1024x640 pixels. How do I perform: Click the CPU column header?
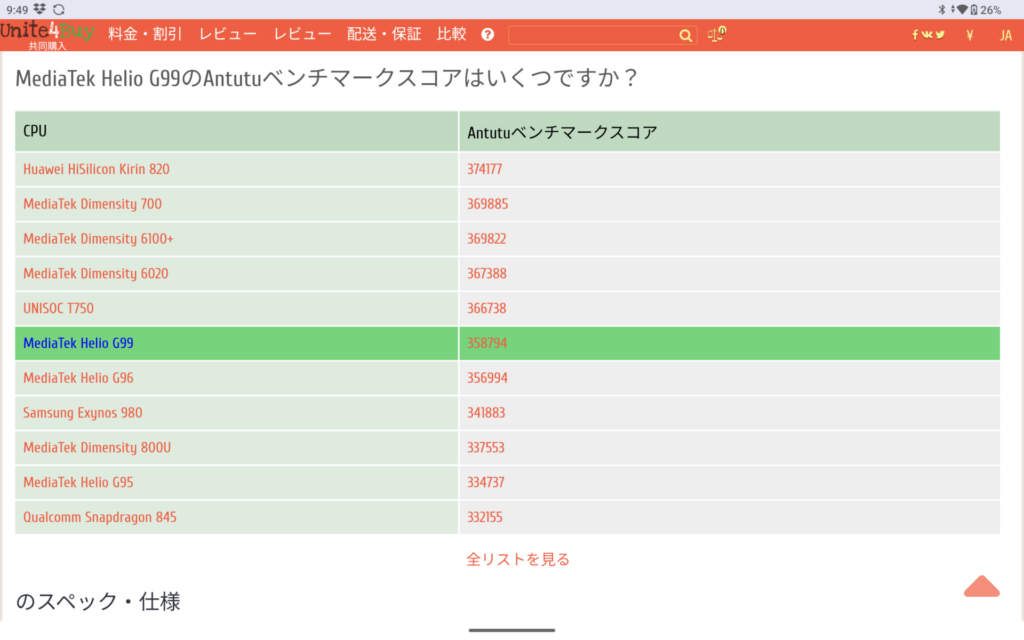click(x=236, y=131)
